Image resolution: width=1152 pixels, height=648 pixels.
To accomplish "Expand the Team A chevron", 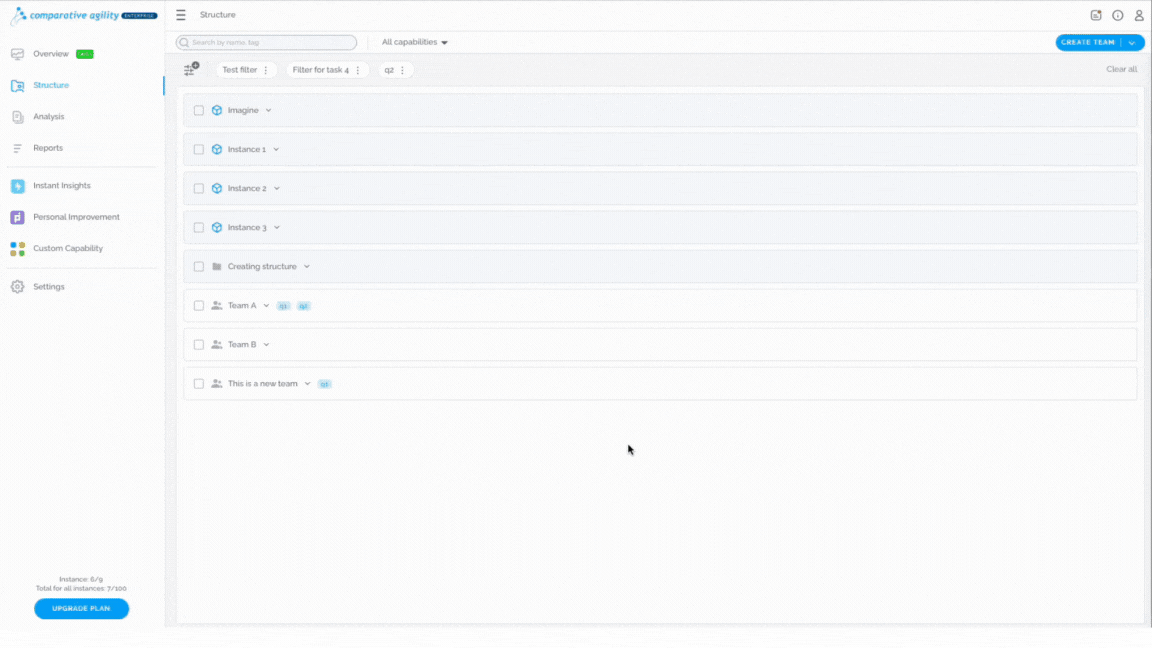I will click(266, 306).
